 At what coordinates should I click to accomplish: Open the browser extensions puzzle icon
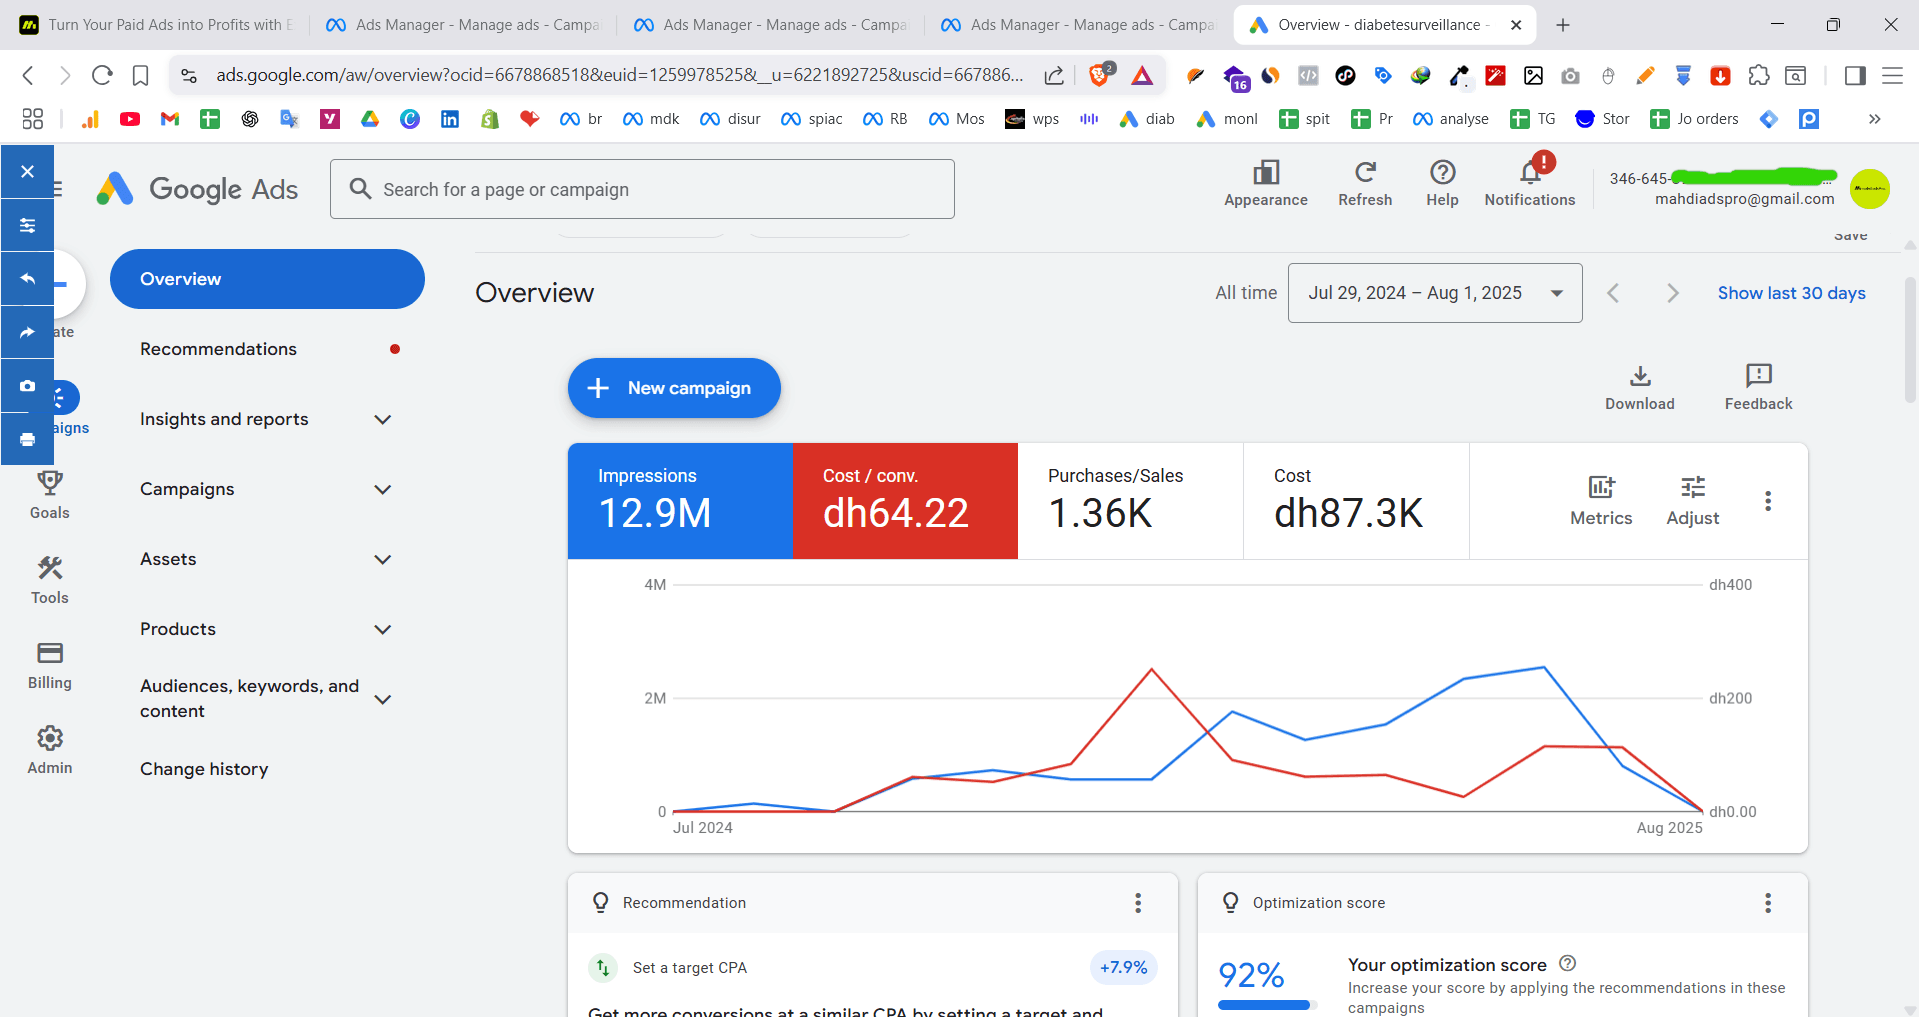pyautogui.click(x=1758, y=75)
